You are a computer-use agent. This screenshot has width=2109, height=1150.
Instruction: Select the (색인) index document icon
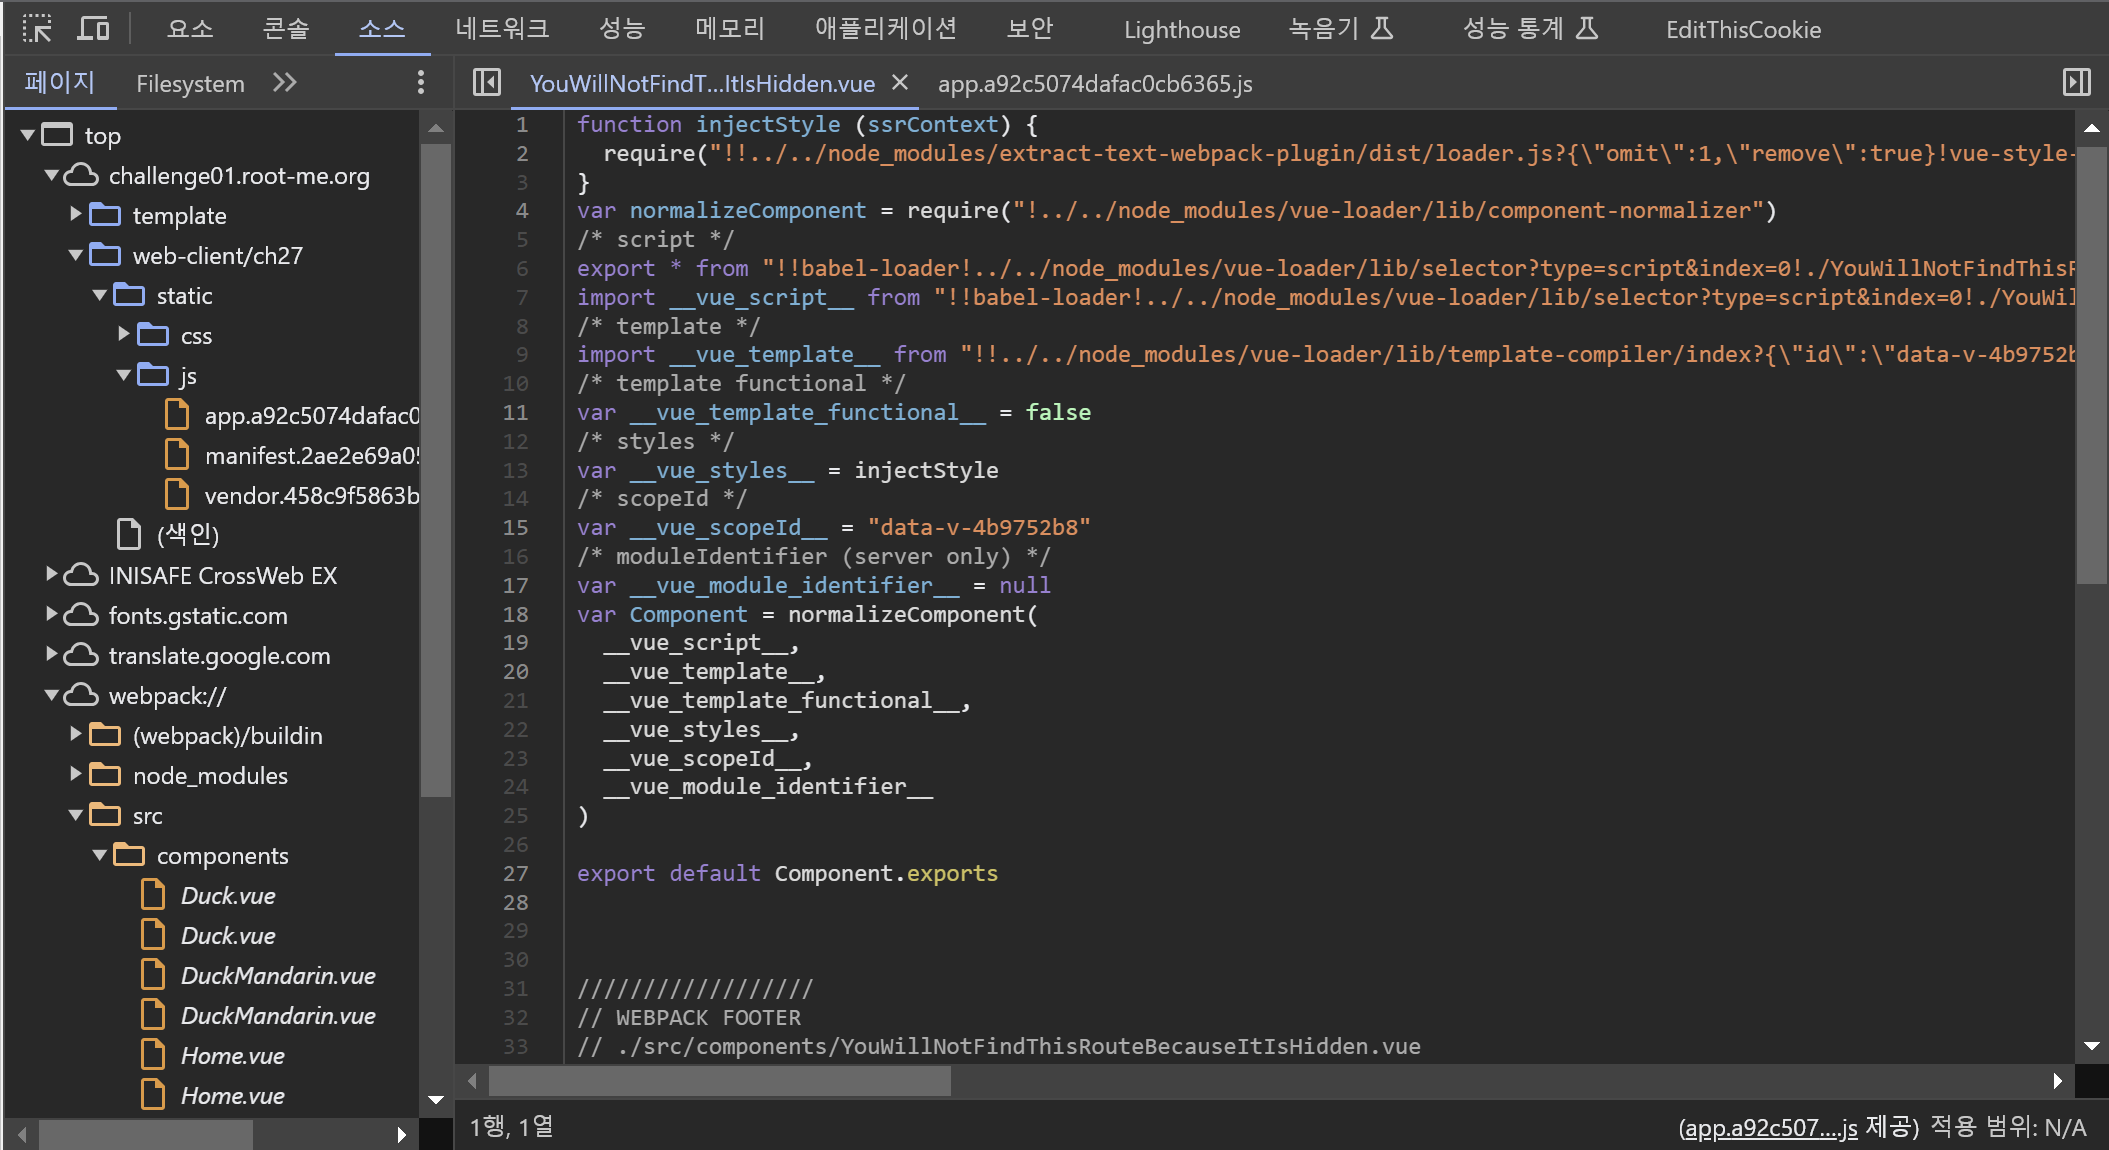129,535
